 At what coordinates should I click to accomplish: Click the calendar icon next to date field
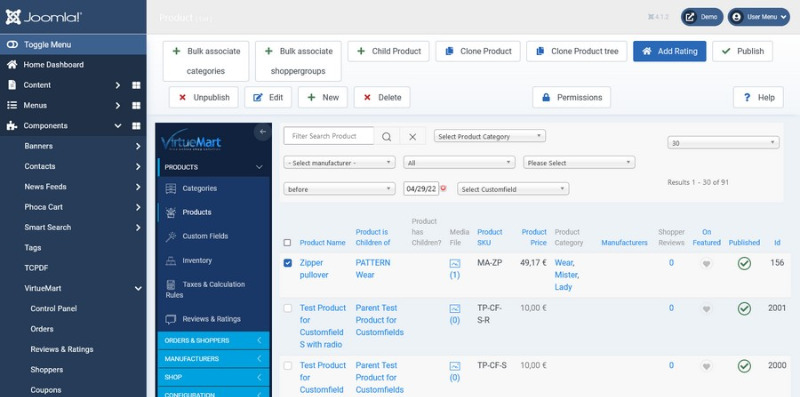click(x=443, y=188)
